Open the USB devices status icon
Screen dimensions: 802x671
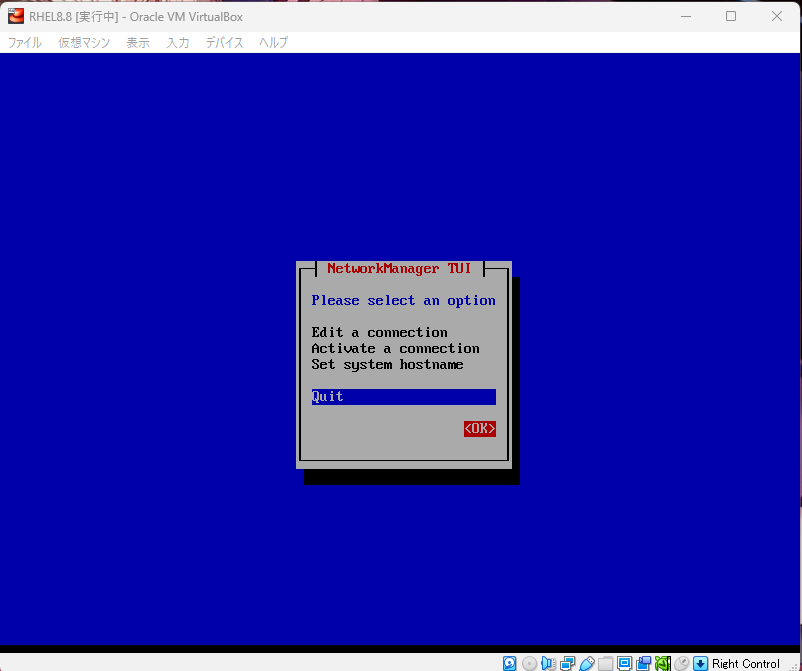coord(587,663)
